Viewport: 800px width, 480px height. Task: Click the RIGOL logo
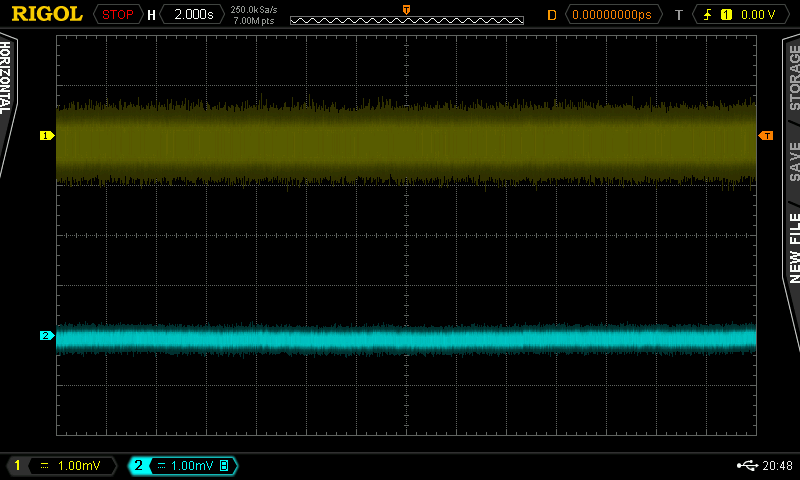(46, 14)
